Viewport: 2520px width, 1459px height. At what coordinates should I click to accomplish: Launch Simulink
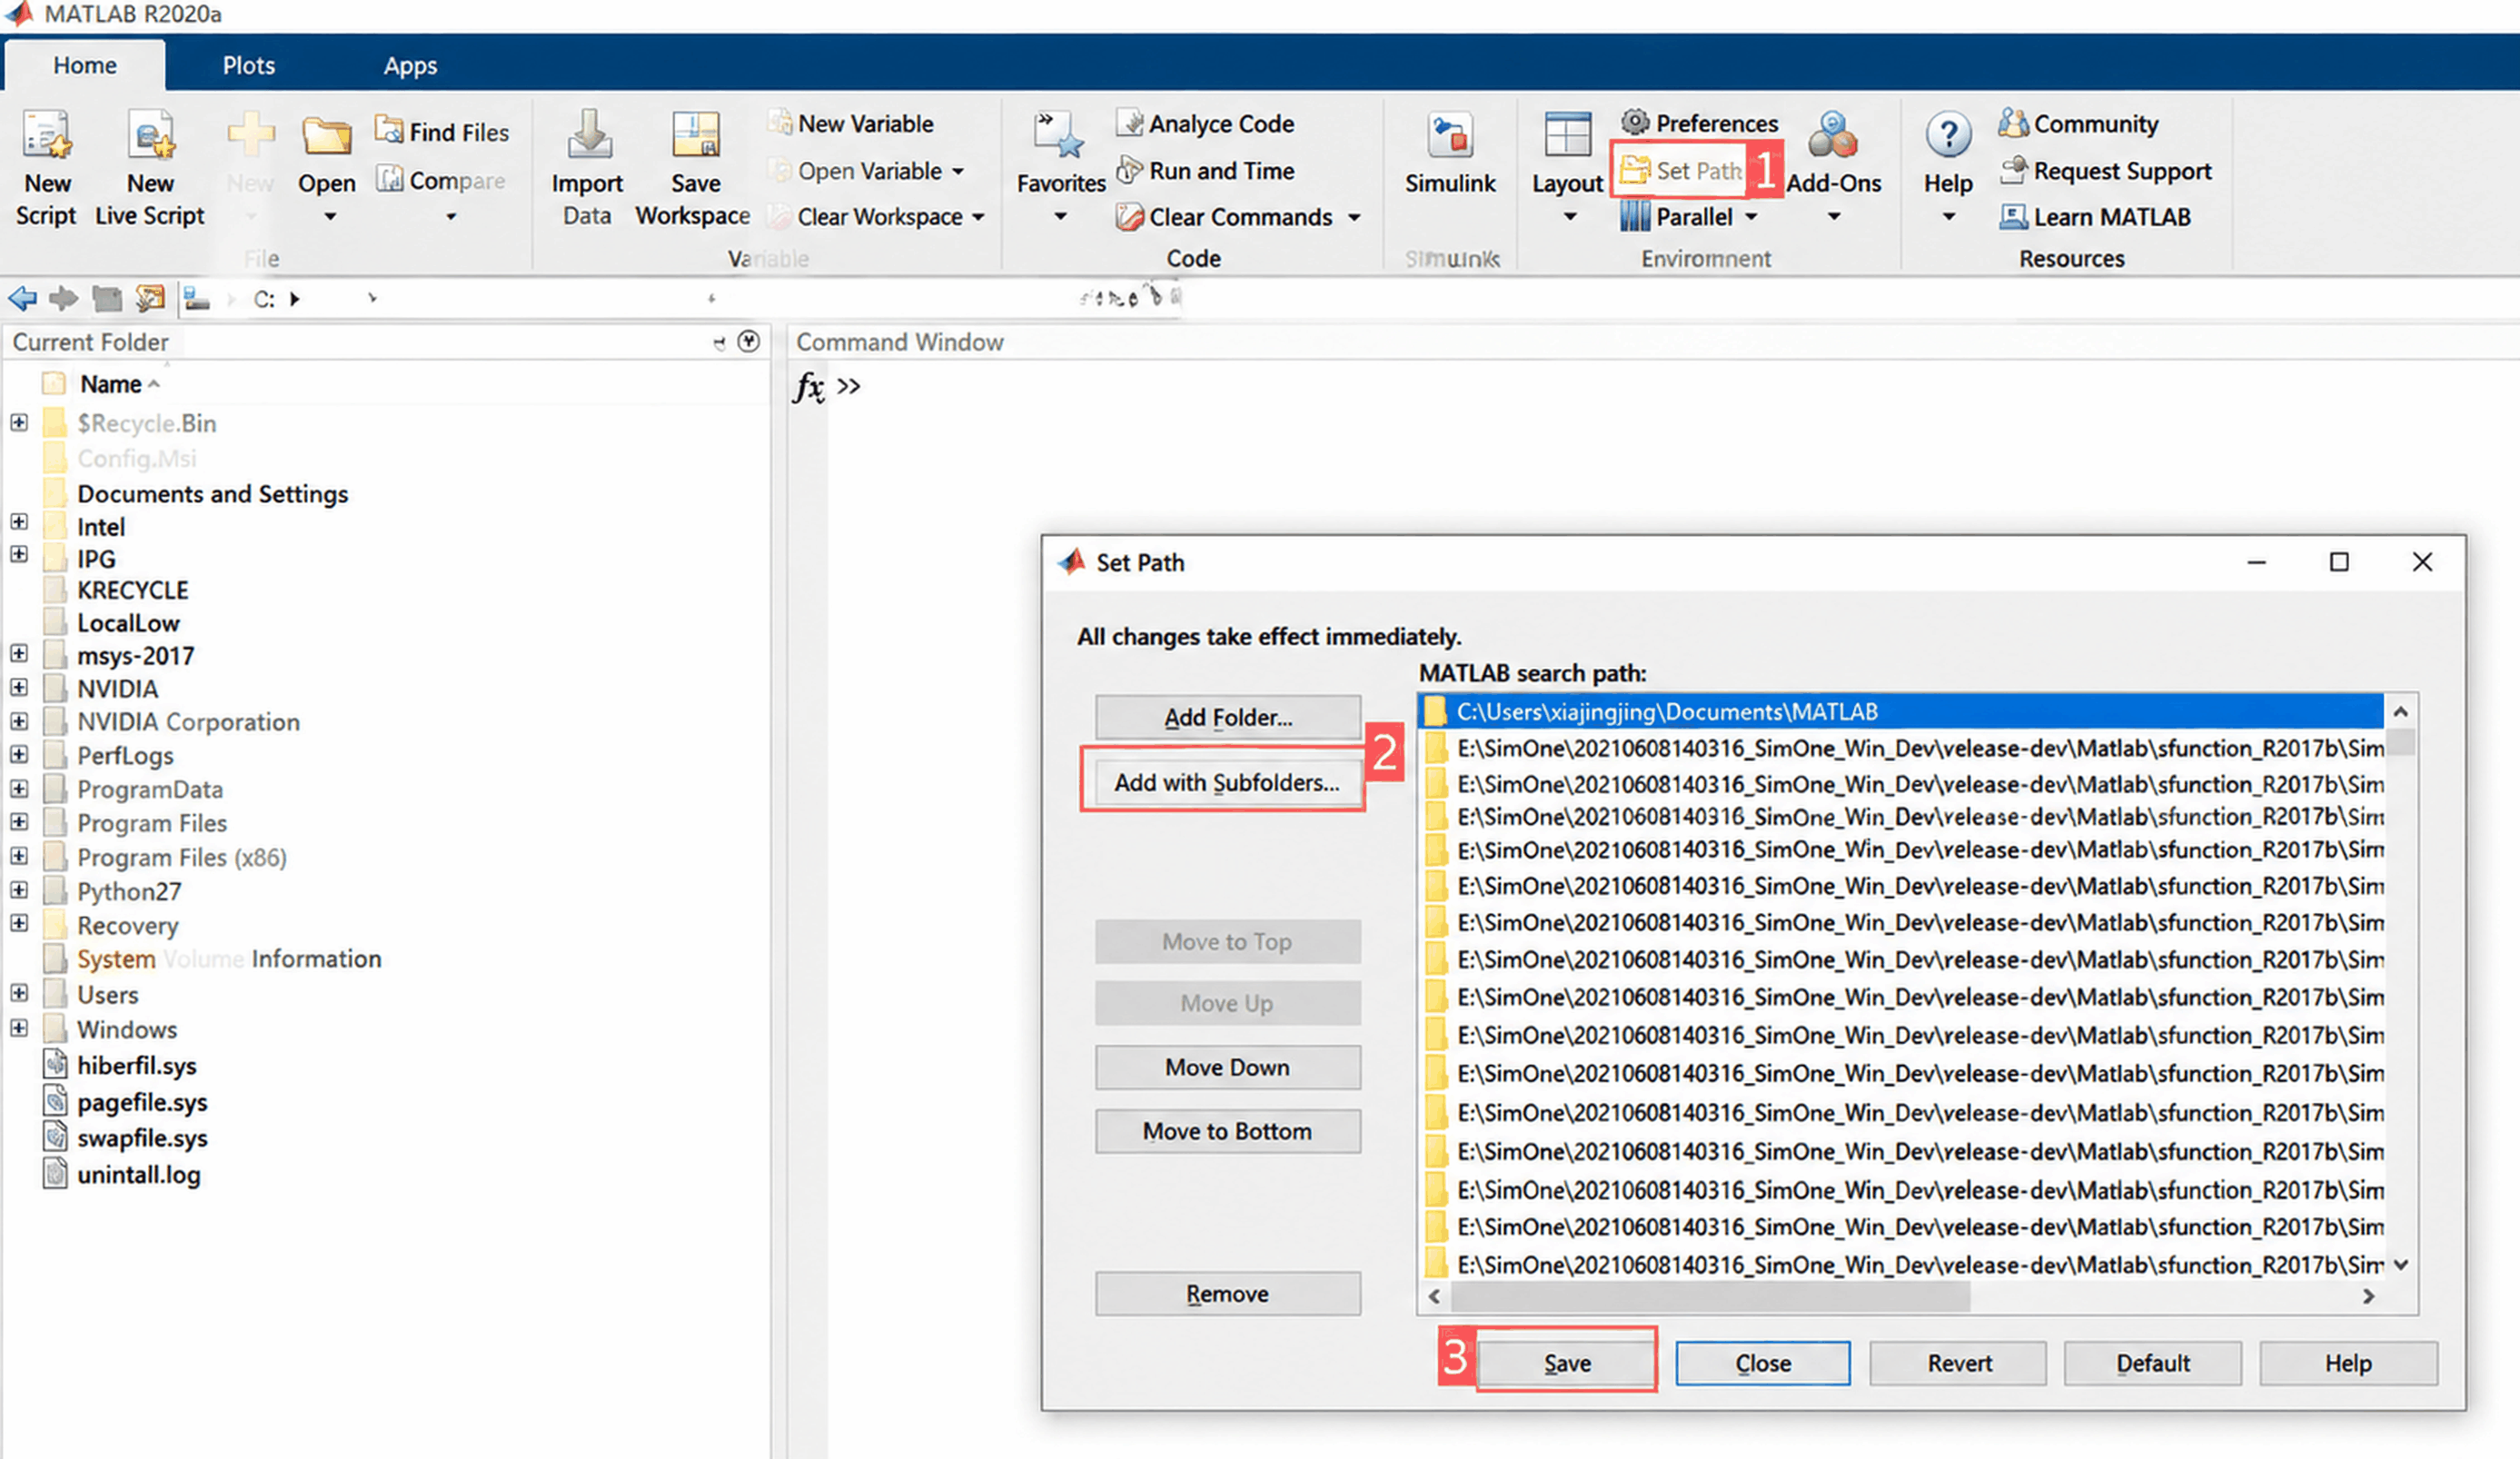click(1450, 154)
